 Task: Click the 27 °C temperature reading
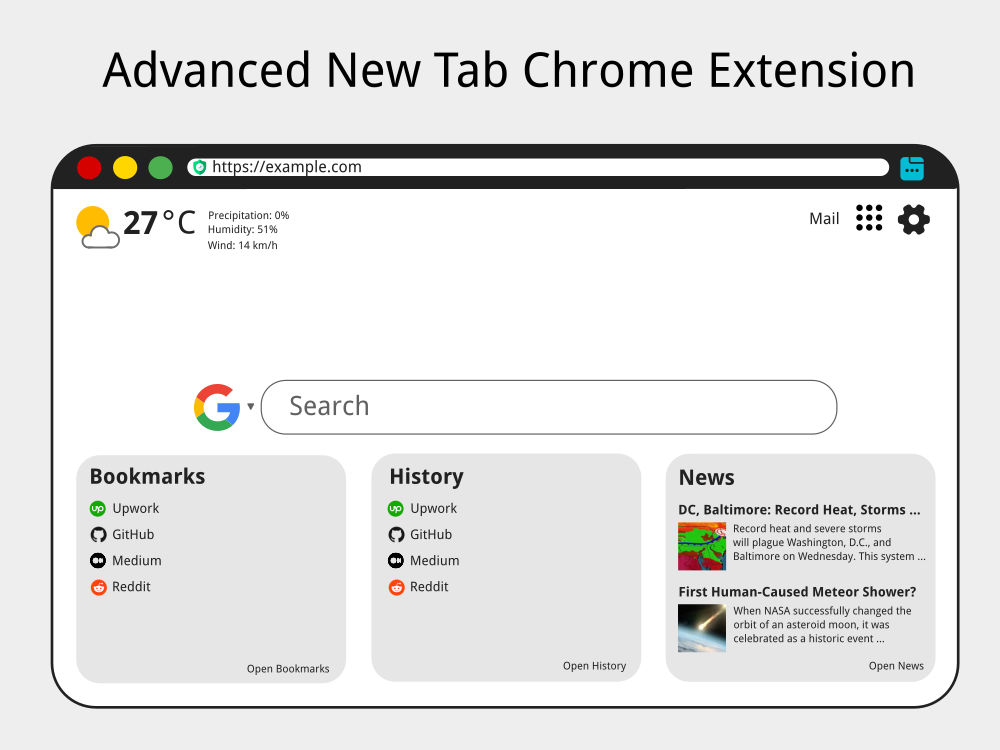[x=159, y=223]
